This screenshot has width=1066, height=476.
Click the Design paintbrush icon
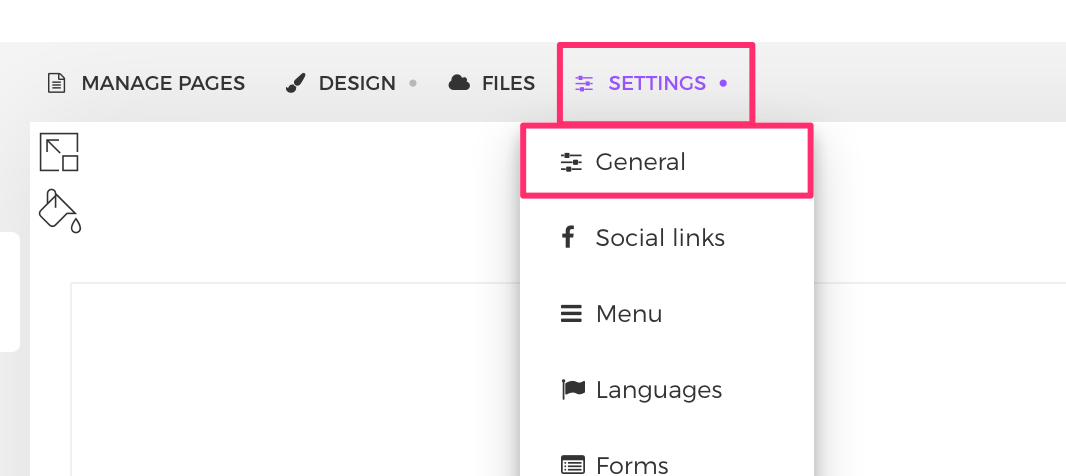pyautogui.click(x=295, y=83)
